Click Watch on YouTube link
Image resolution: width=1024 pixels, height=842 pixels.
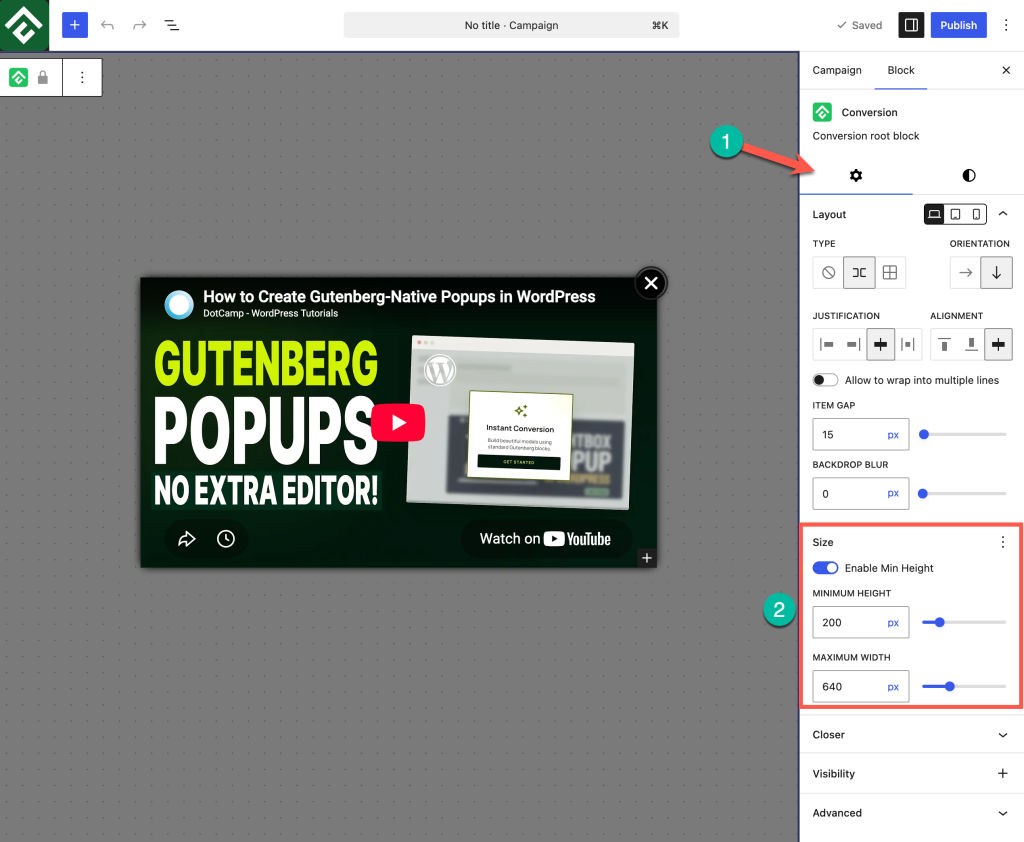[x=545, y=539]
